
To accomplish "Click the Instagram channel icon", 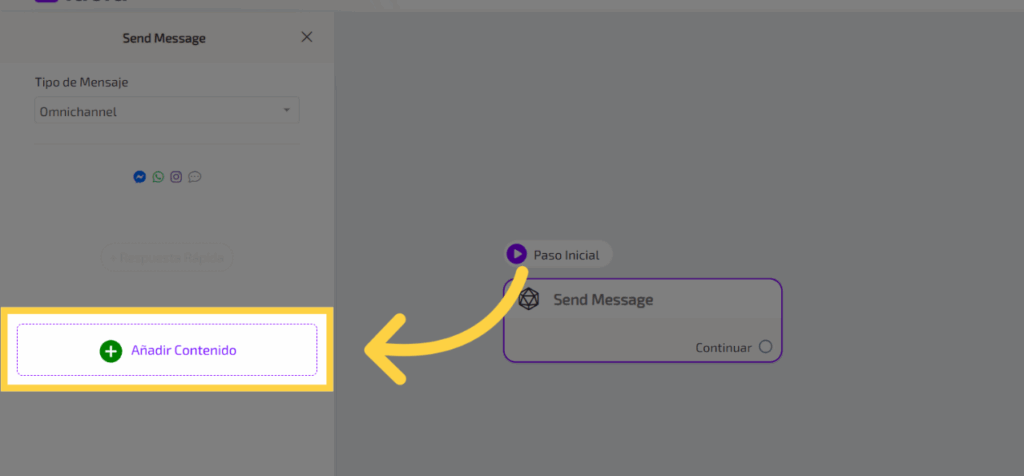I will [176, 177].
